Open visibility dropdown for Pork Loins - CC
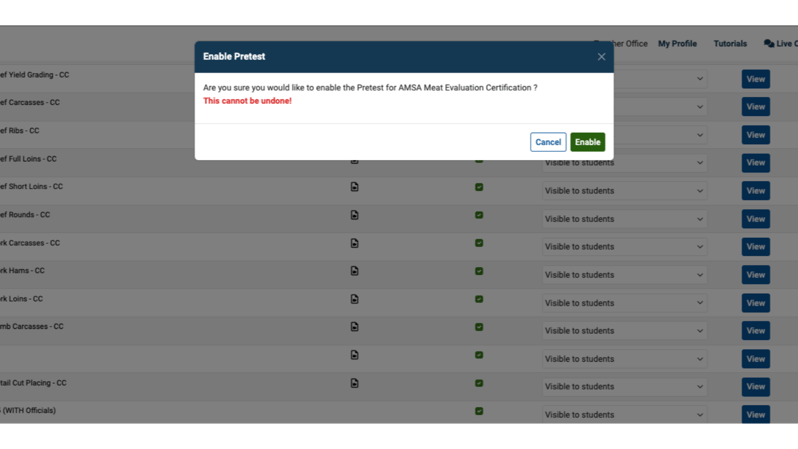The width and height of the screenshot is (798, 449). pyautogui.click(x=624, y=303)
